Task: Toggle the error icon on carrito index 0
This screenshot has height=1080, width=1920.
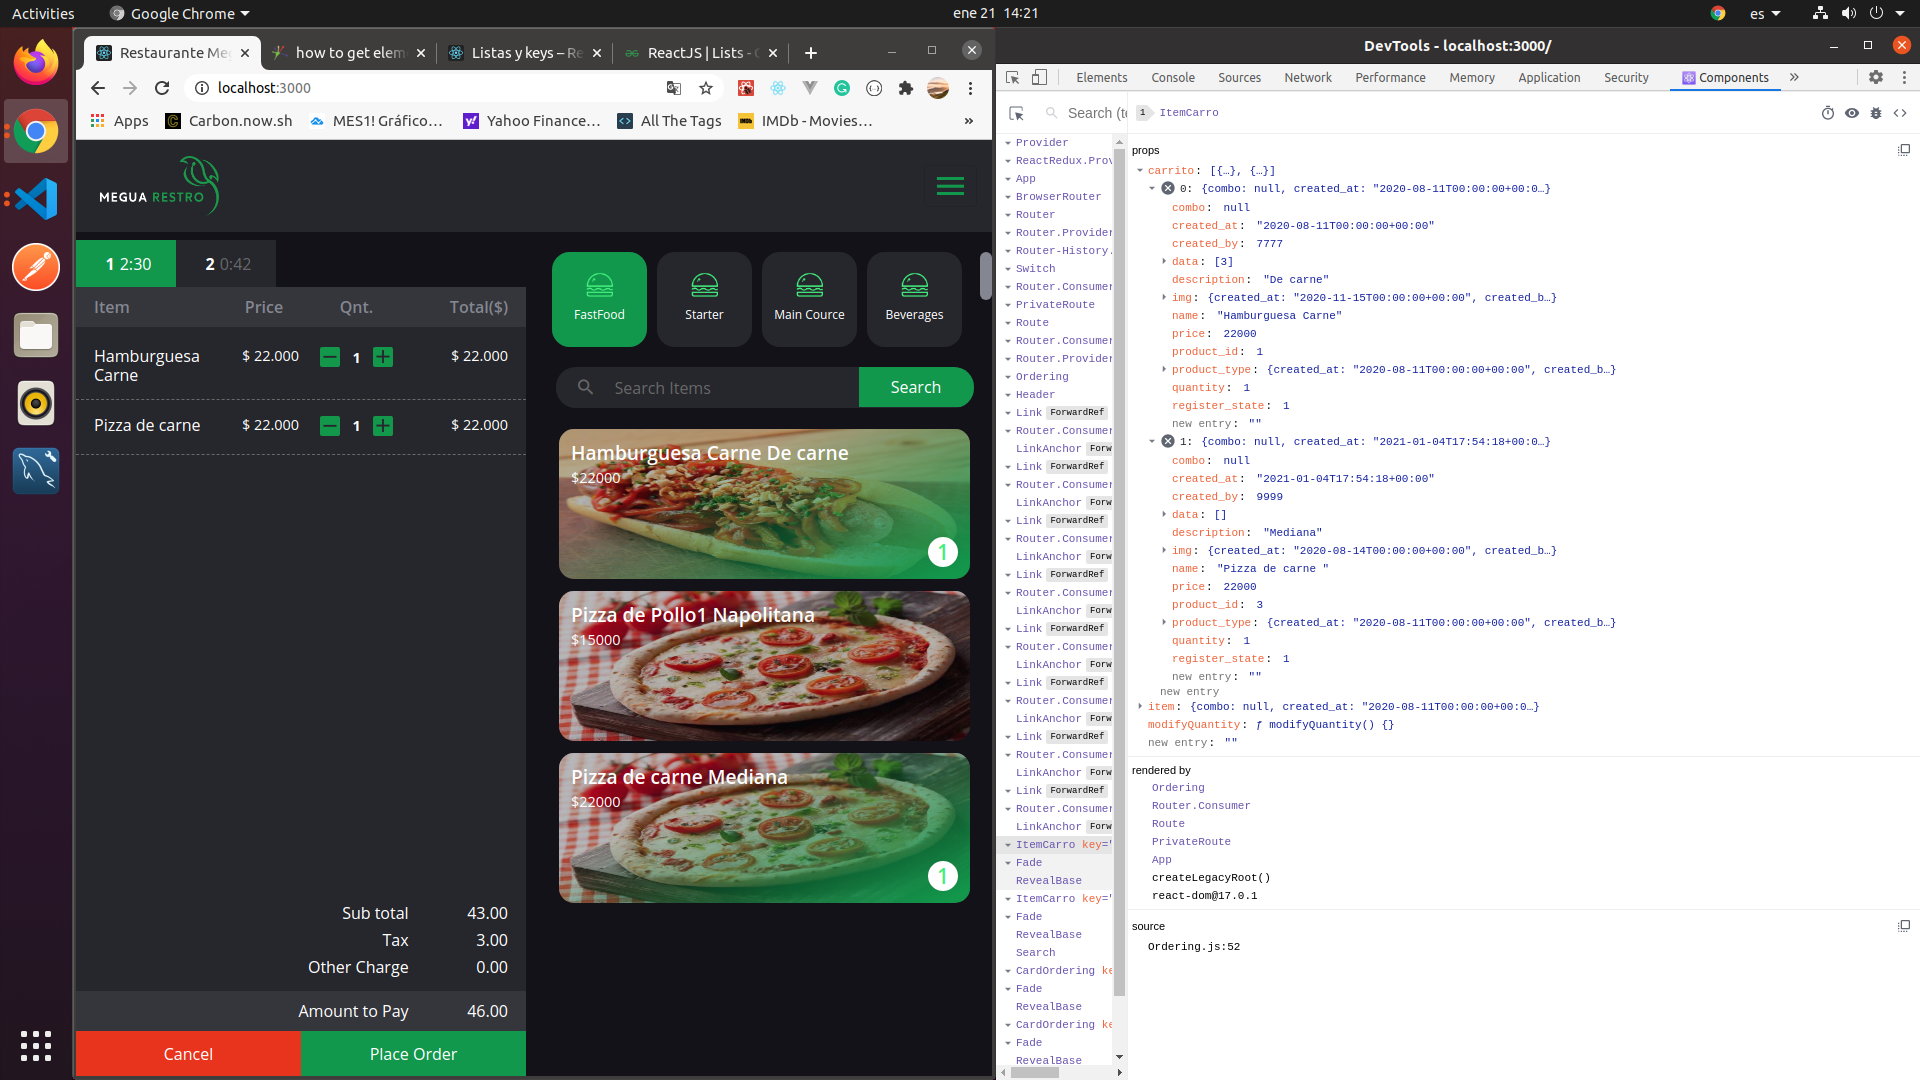Action: tap(1167, 189)
